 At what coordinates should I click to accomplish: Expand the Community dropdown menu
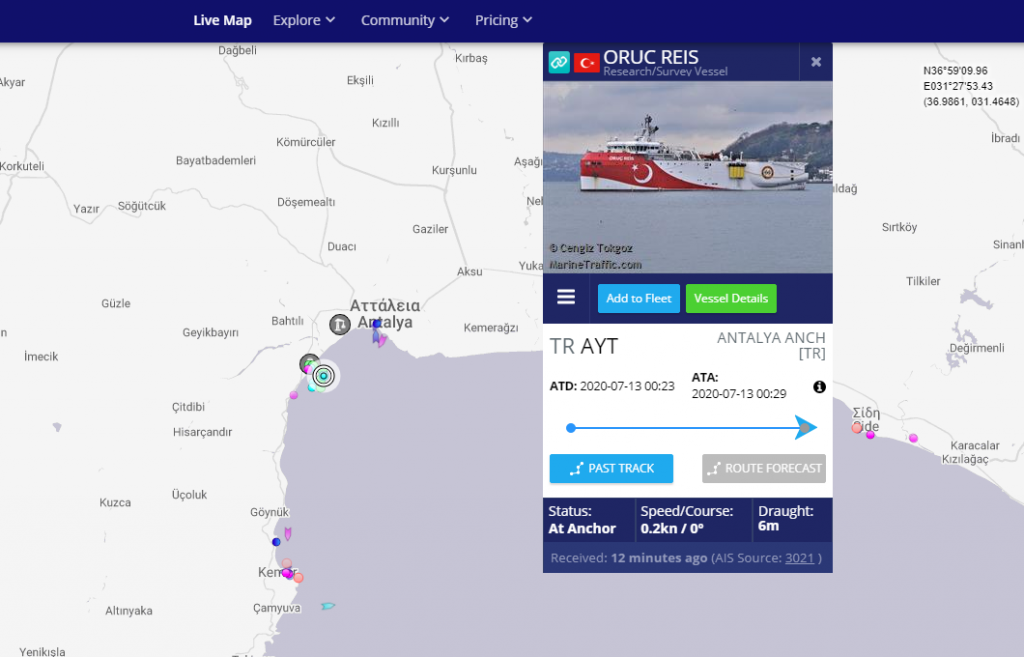[405, 20]
